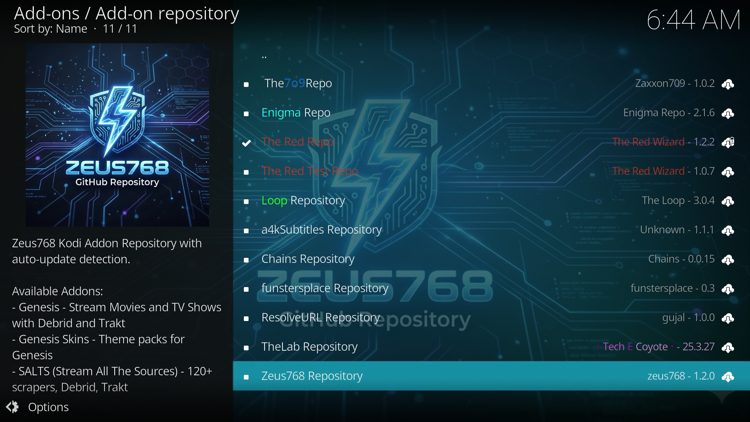Click cloud icon on a4kSubtitles Repository row
This screenshot has width=750, height=422.
(728, 231)
